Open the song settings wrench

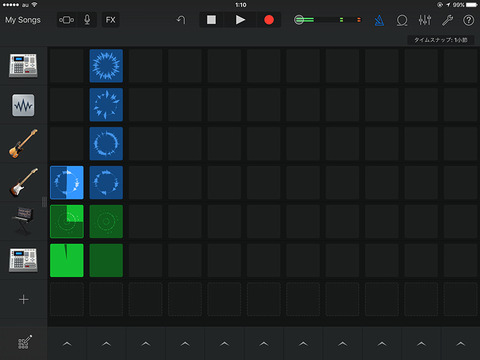pyautogui.click(x=447, y=20)
